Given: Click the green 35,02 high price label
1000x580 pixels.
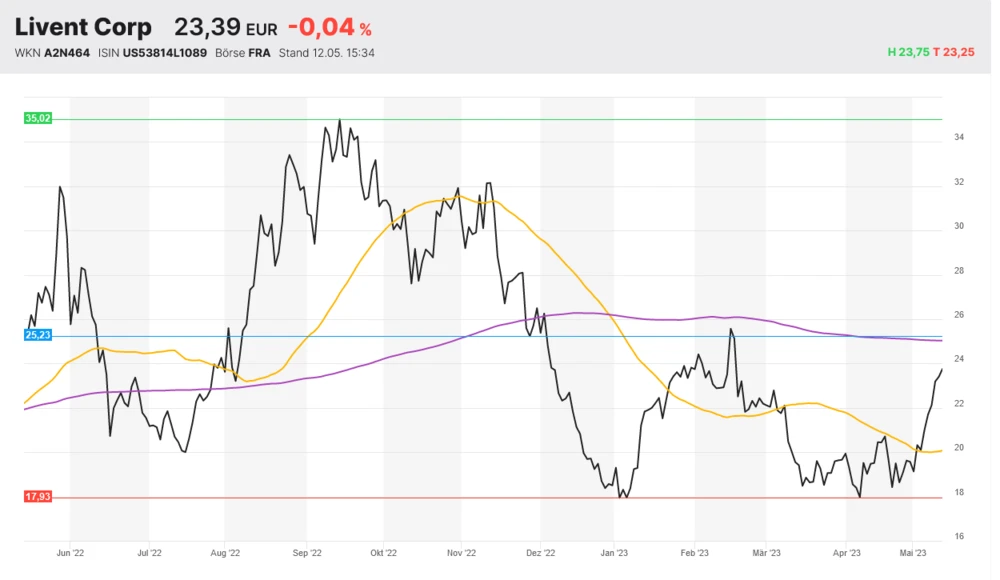Looking at the screenshot, I should [x=37, y=118].
